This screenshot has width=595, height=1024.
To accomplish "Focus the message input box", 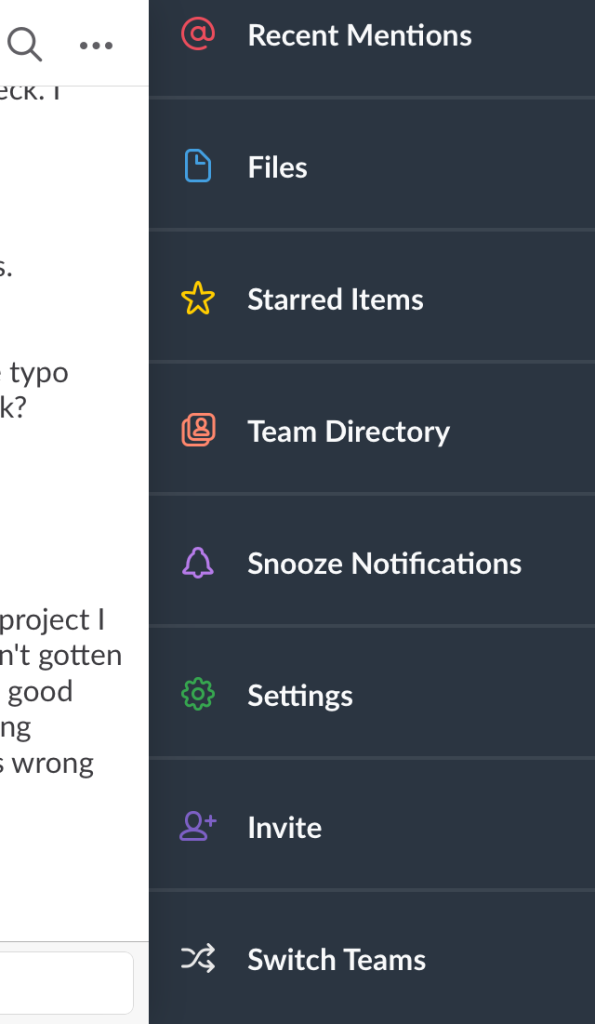I will [66, 982].
